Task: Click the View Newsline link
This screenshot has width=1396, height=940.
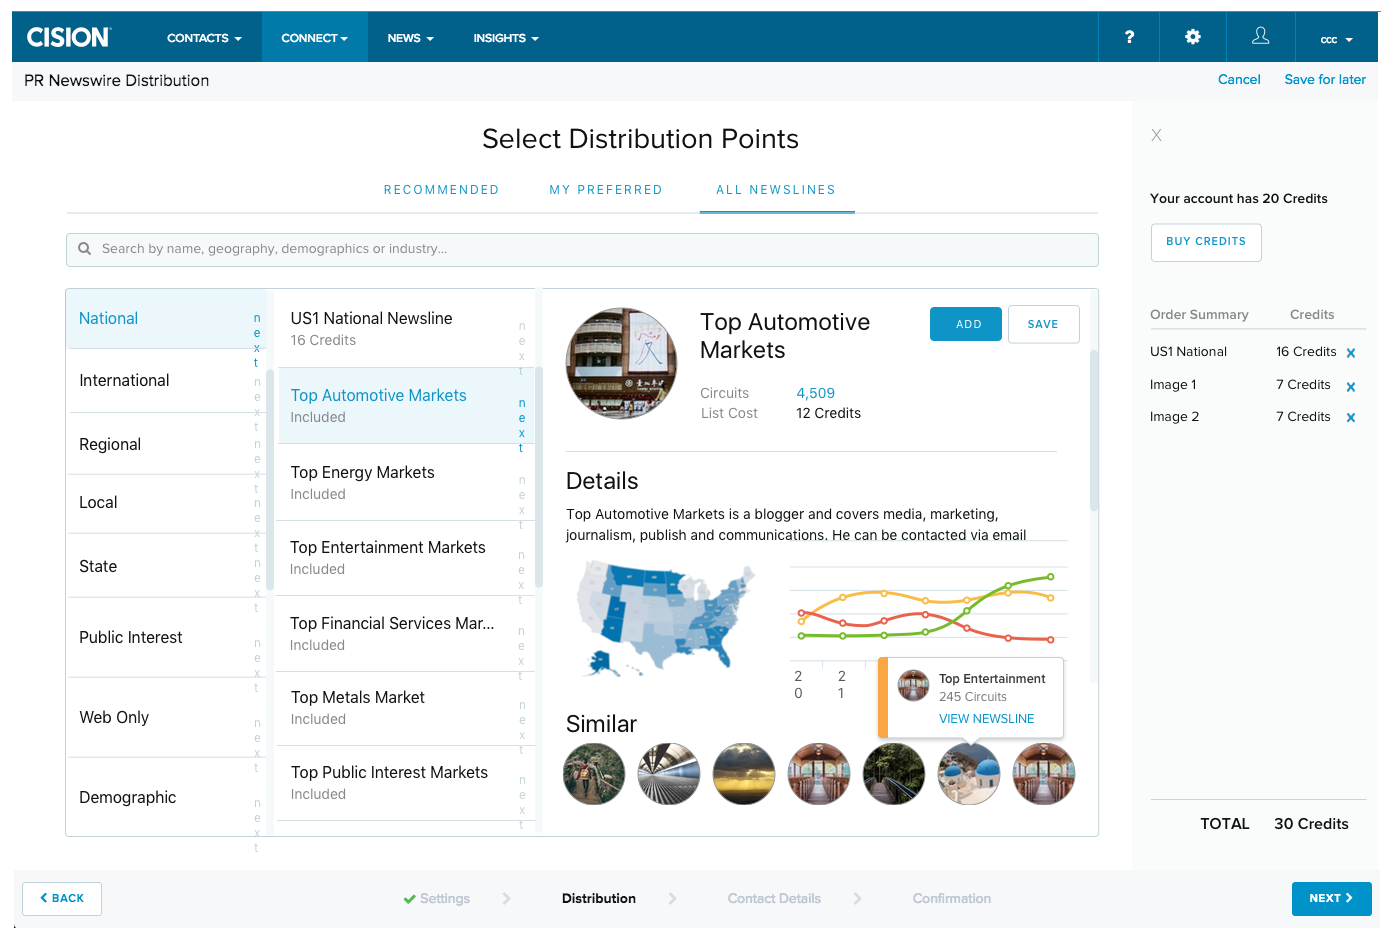Action: tap(986, 719)
